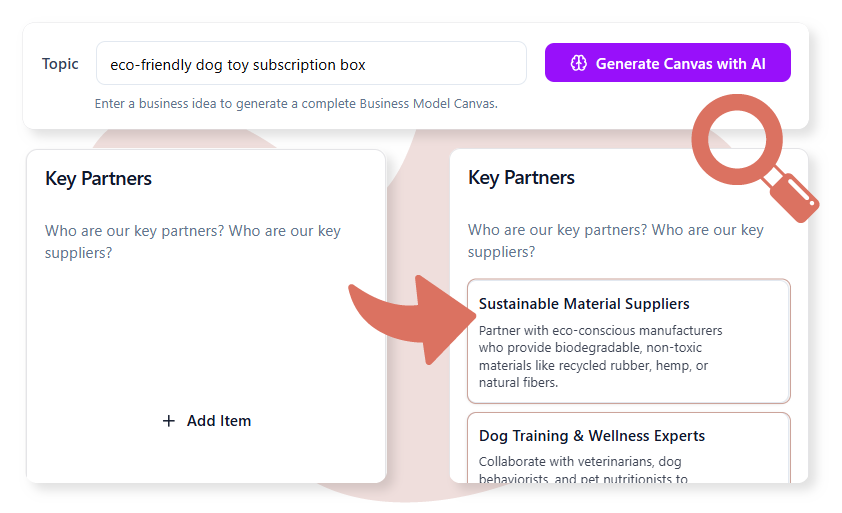Screen dimensions: 842x513
Task: Focus the Topic text input field
Action: pyautogui.click(x=311, y=64)
